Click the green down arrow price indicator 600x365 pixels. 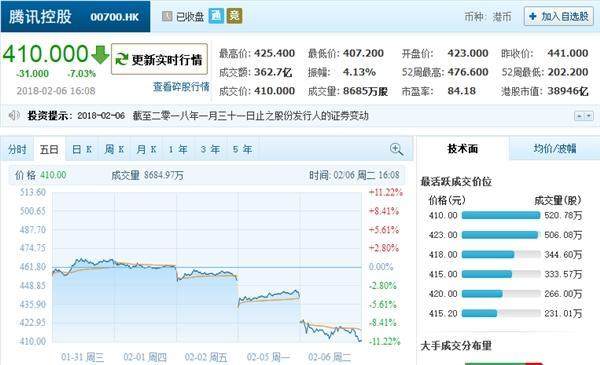pyautogui.click(x=100, y=55)
